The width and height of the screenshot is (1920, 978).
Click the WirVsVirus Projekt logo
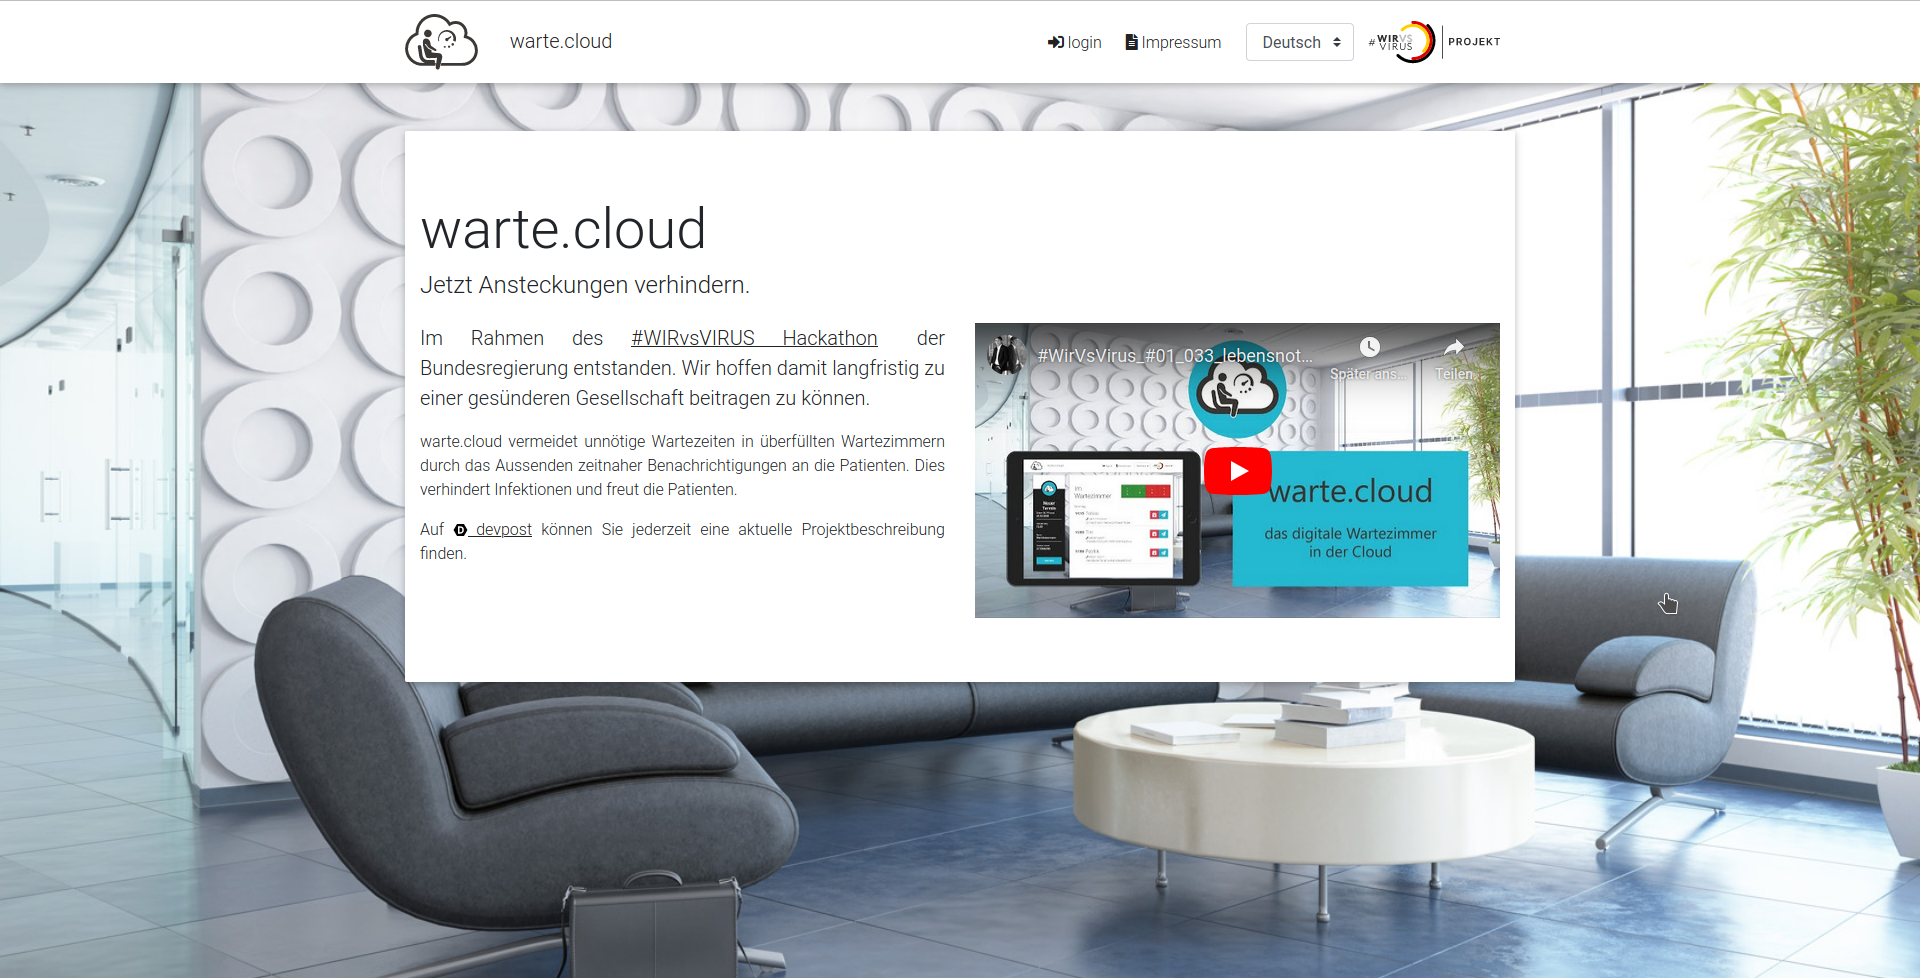1435,42
